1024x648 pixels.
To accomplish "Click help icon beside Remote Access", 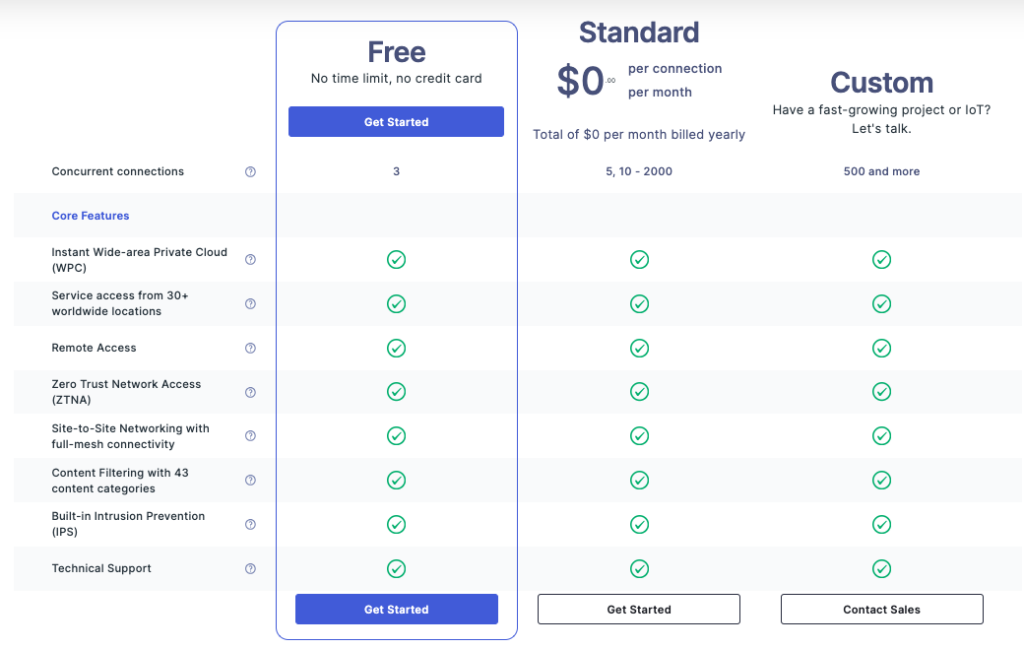I will click(250, 348).
